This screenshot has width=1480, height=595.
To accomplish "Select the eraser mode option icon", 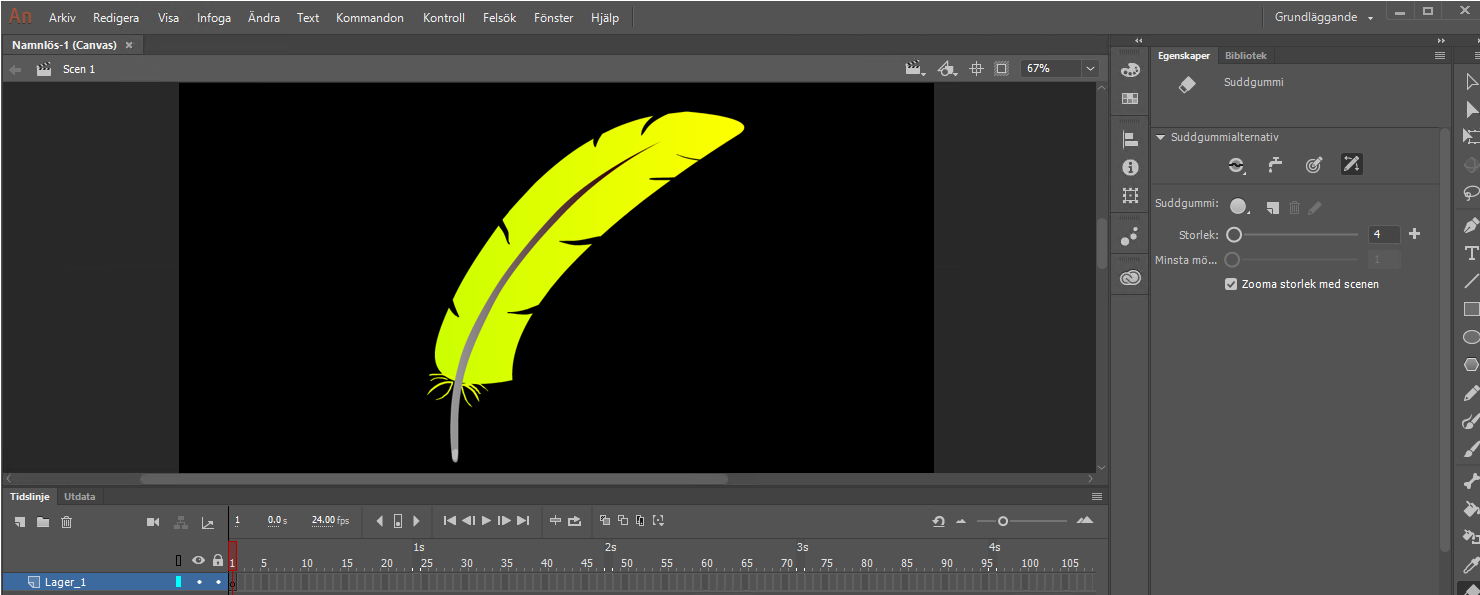I will (x=1237, y=165).
